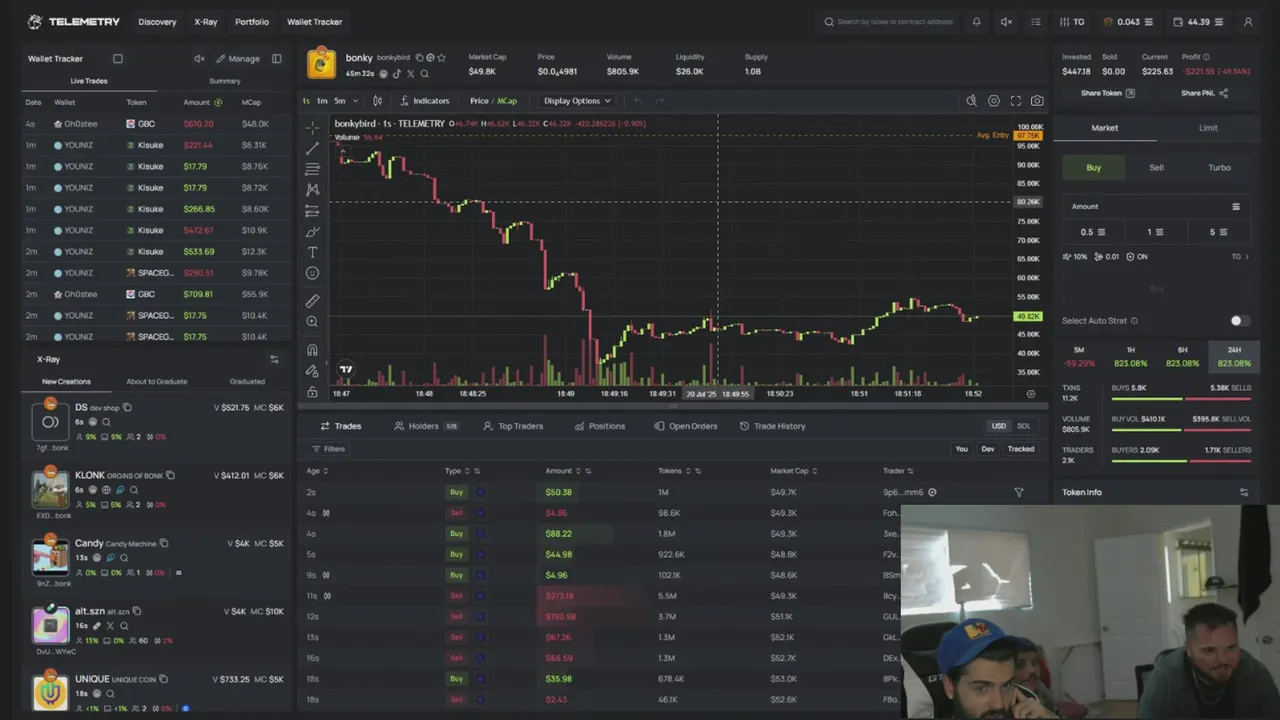Open bonky's X (Twitter) link
Image resolution: width=1280 pixels, height=720 pixels.
coord(410,74)
